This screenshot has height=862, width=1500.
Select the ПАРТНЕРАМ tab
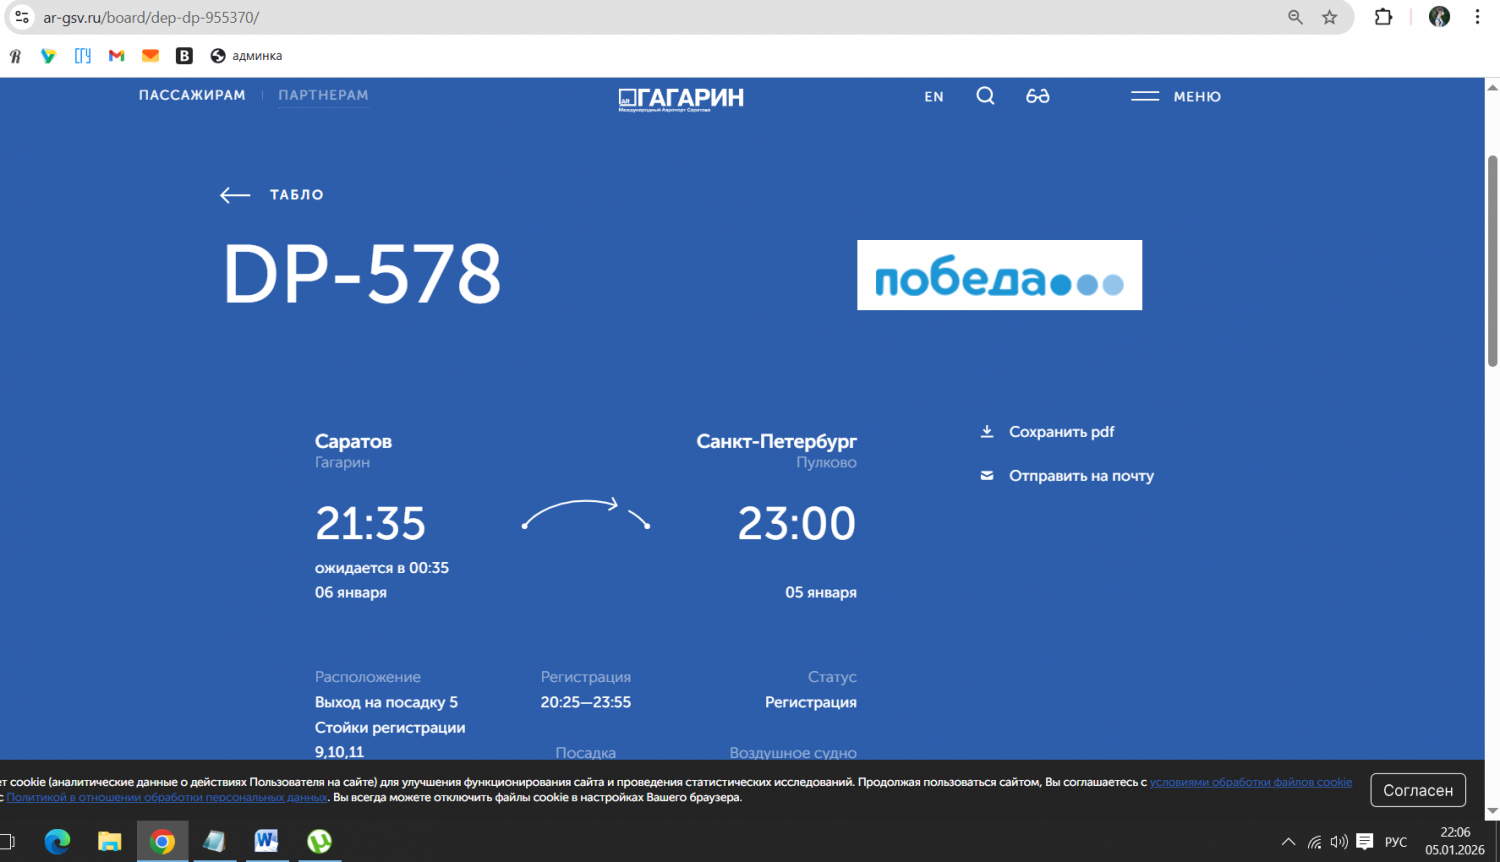click(323, 95)
